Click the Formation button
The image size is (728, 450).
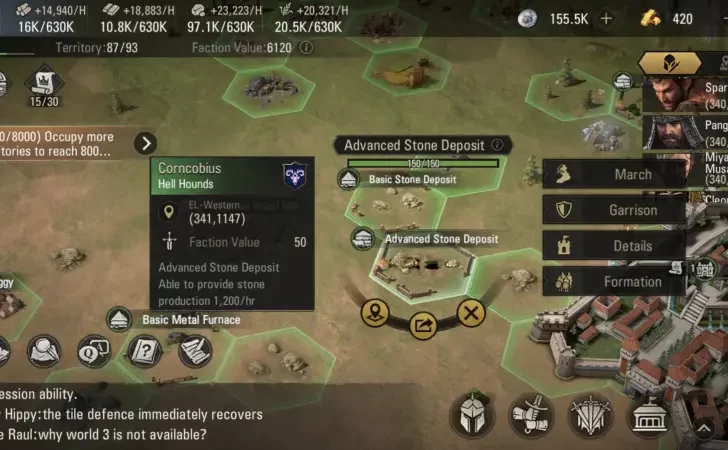tap(614, 281)
